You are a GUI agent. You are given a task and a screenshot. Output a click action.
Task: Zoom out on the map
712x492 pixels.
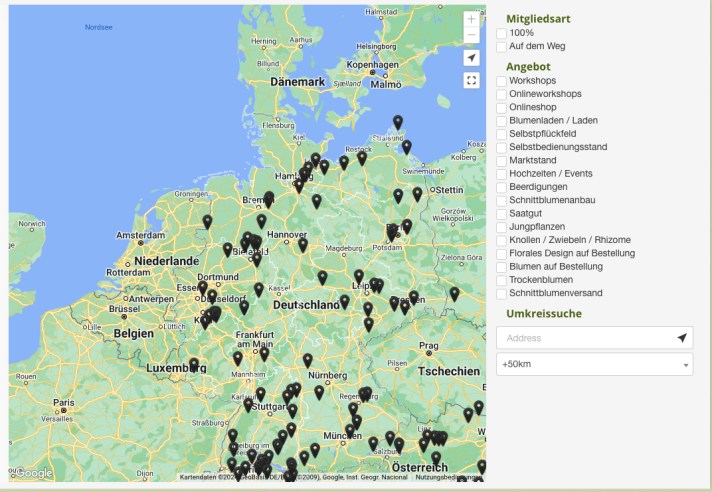(472, 37)
